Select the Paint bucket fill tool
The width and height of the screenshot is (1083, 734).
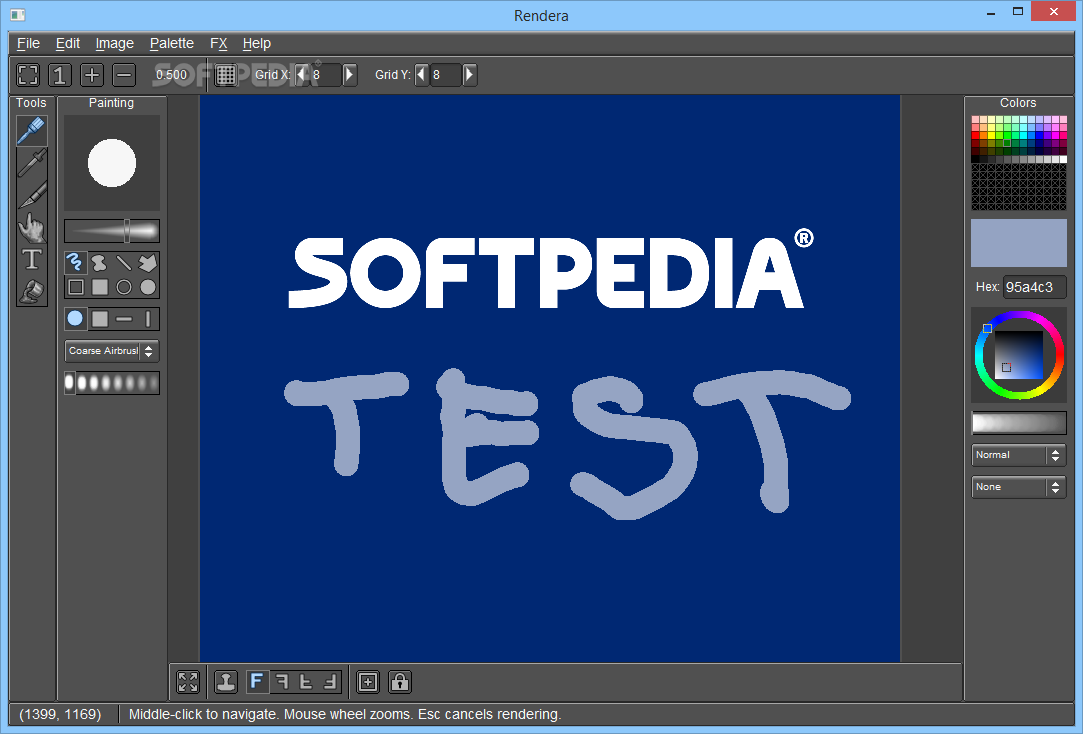32,291
